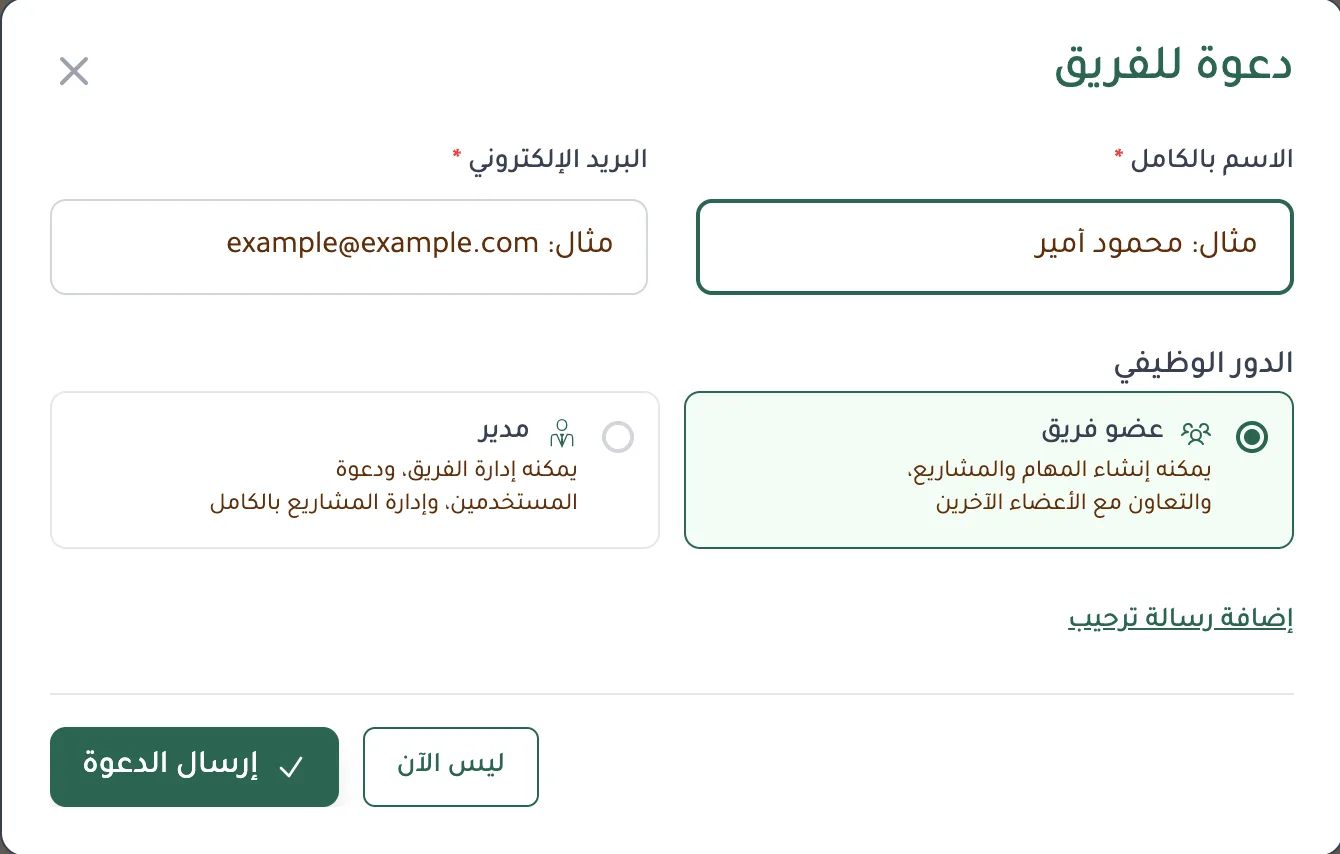Click the دعوة للفريق dialog title

pos(1173,66)
